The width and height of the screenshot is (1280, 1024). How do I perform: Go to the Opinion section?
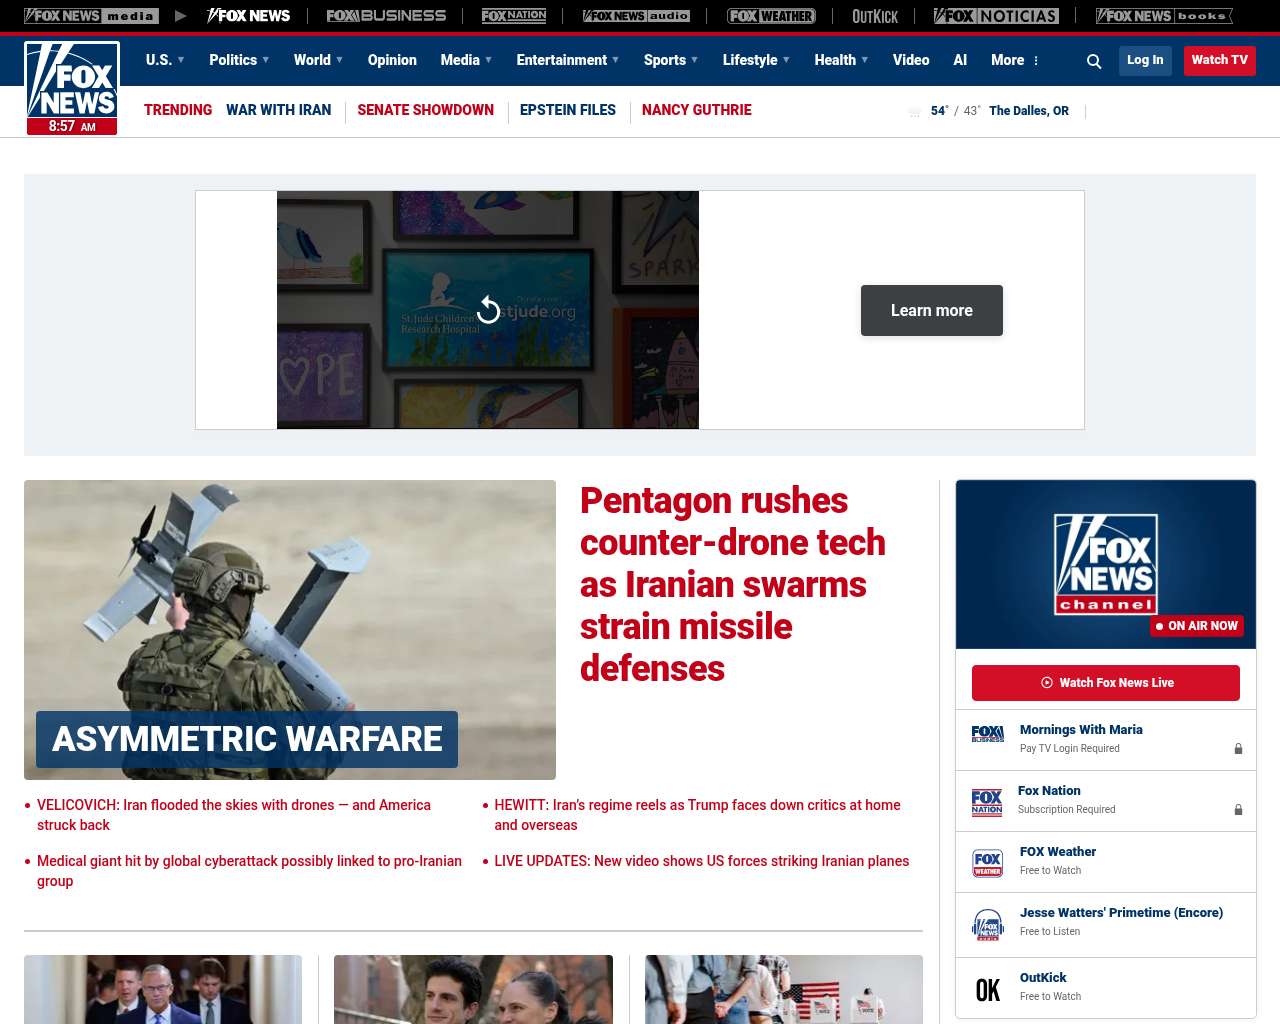(392, 60)
